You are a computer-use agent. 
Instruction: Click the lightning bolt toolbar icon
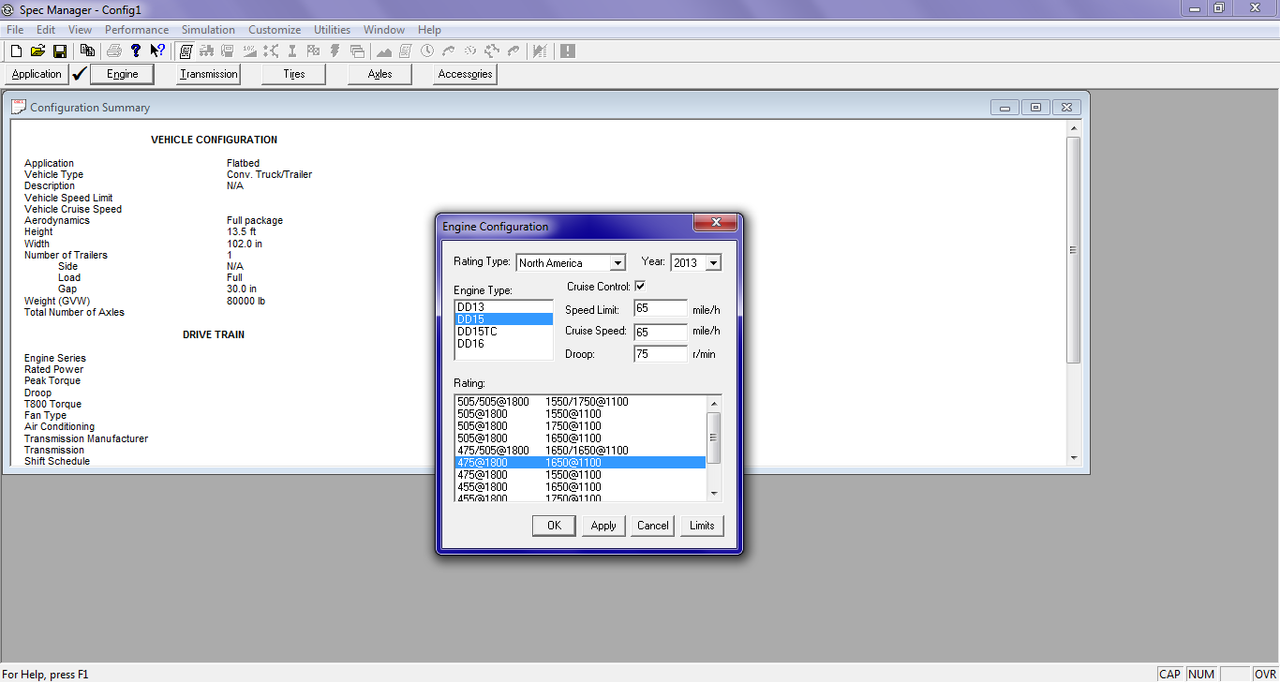334,51
